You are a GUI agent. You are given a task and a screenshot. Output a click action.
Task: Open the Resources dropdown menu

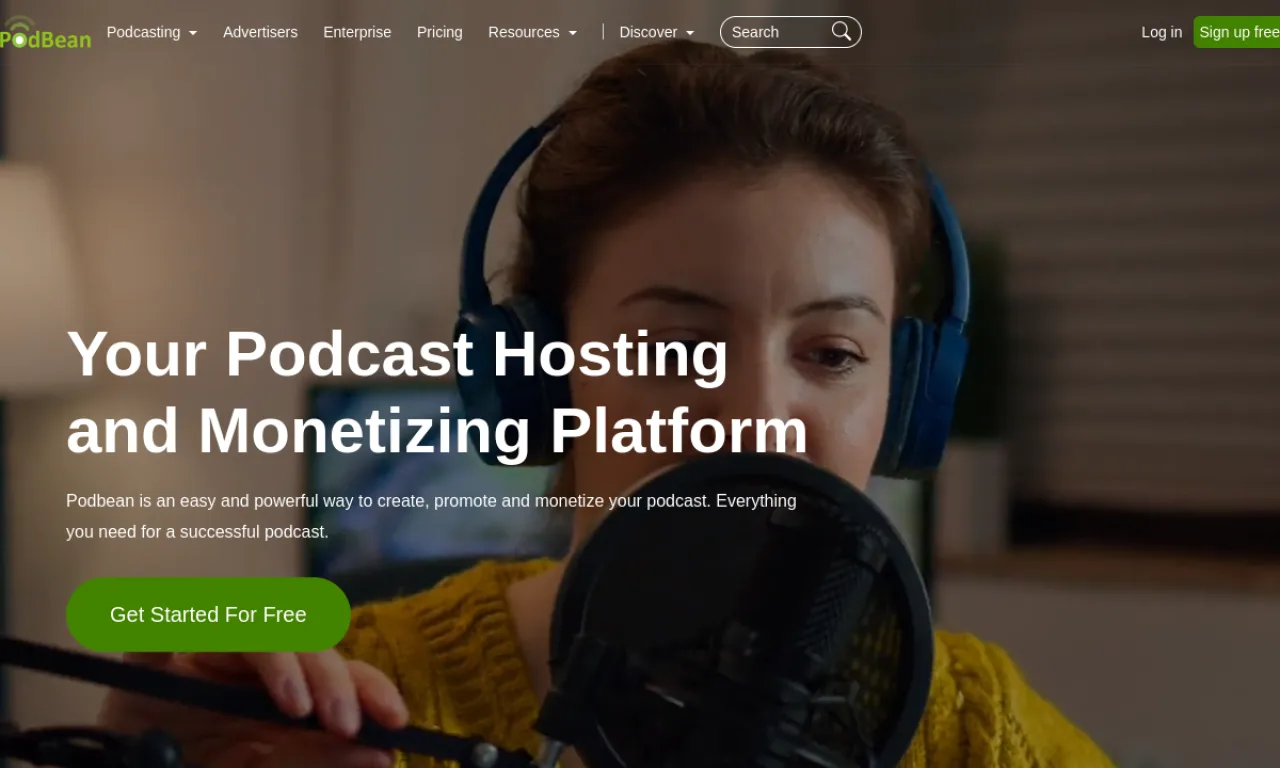click(533, 32)
